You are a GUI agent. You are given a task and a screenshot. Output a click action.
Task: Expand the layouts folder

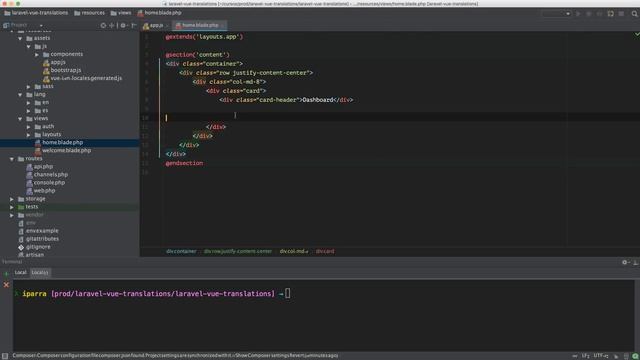tap(29, 135)
